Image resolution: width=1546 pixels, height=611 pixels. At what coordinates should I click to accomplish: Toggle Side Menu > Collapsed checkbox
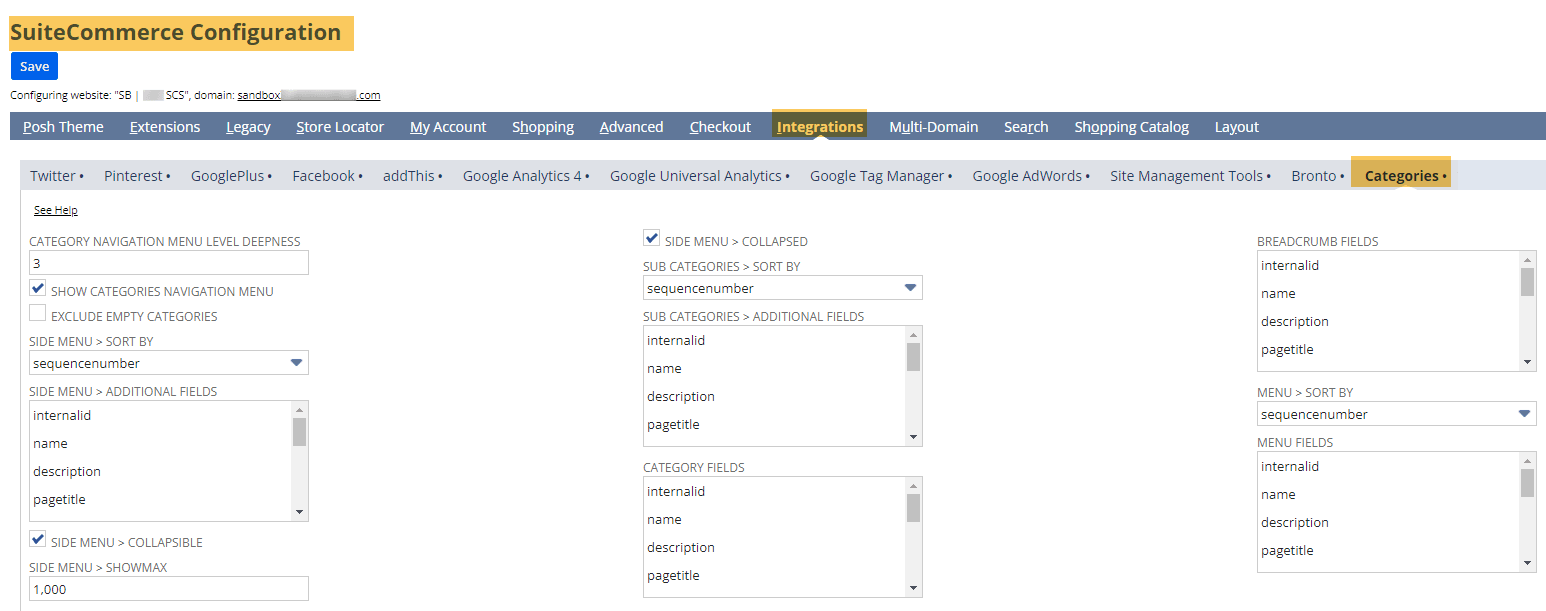(x=652, y=239)
